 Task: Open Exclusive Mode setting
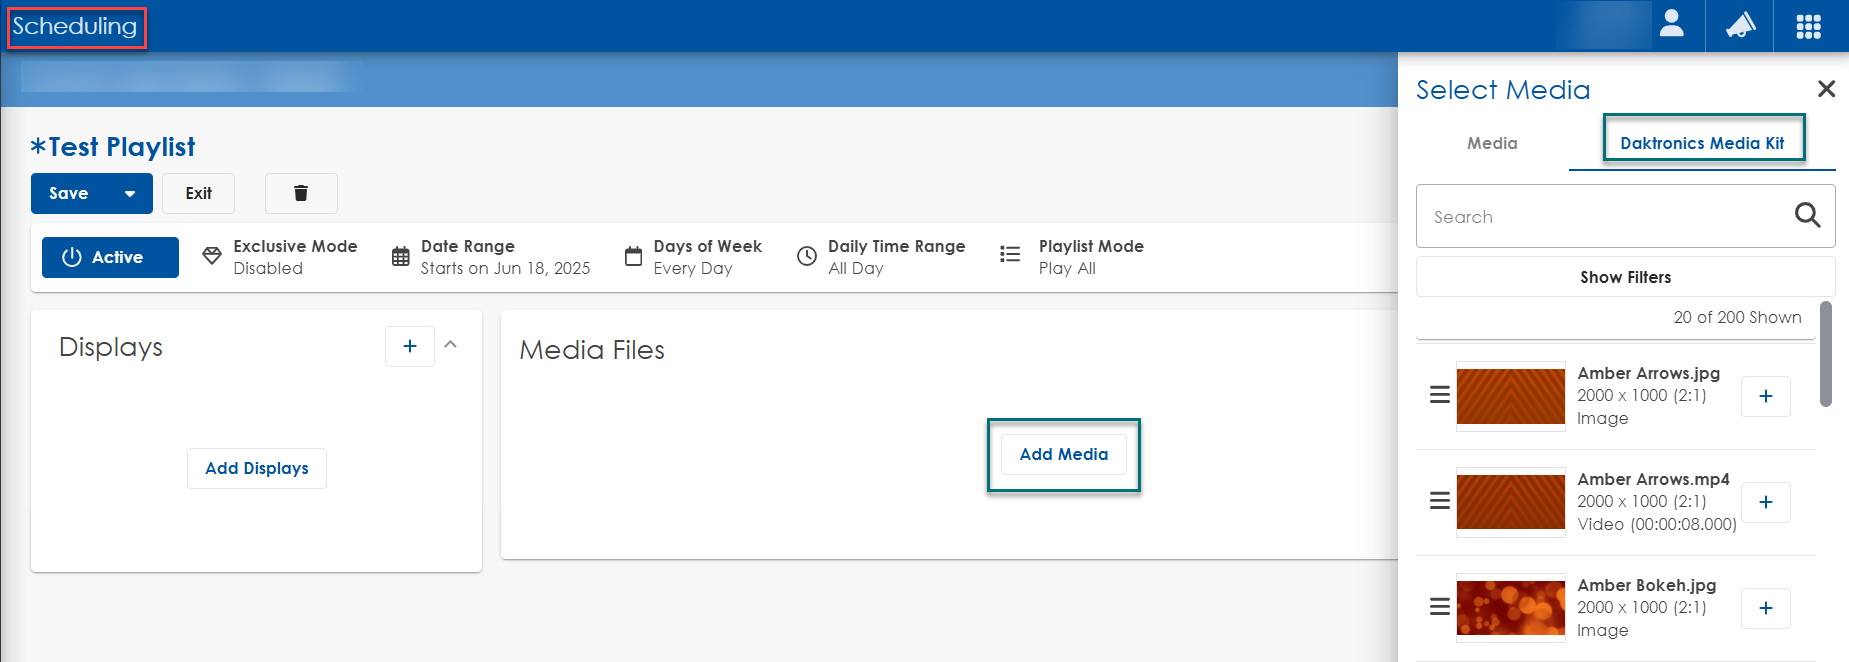280,257
